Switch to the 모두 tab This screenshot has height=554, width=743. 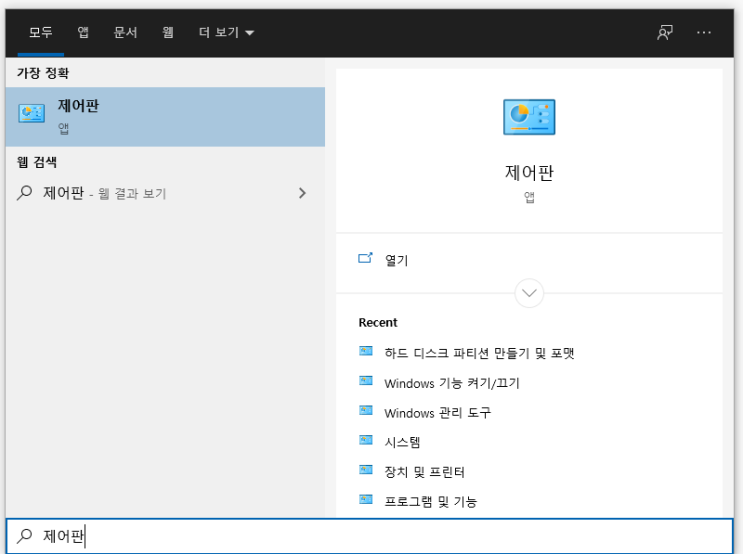(x=41, y=32)
